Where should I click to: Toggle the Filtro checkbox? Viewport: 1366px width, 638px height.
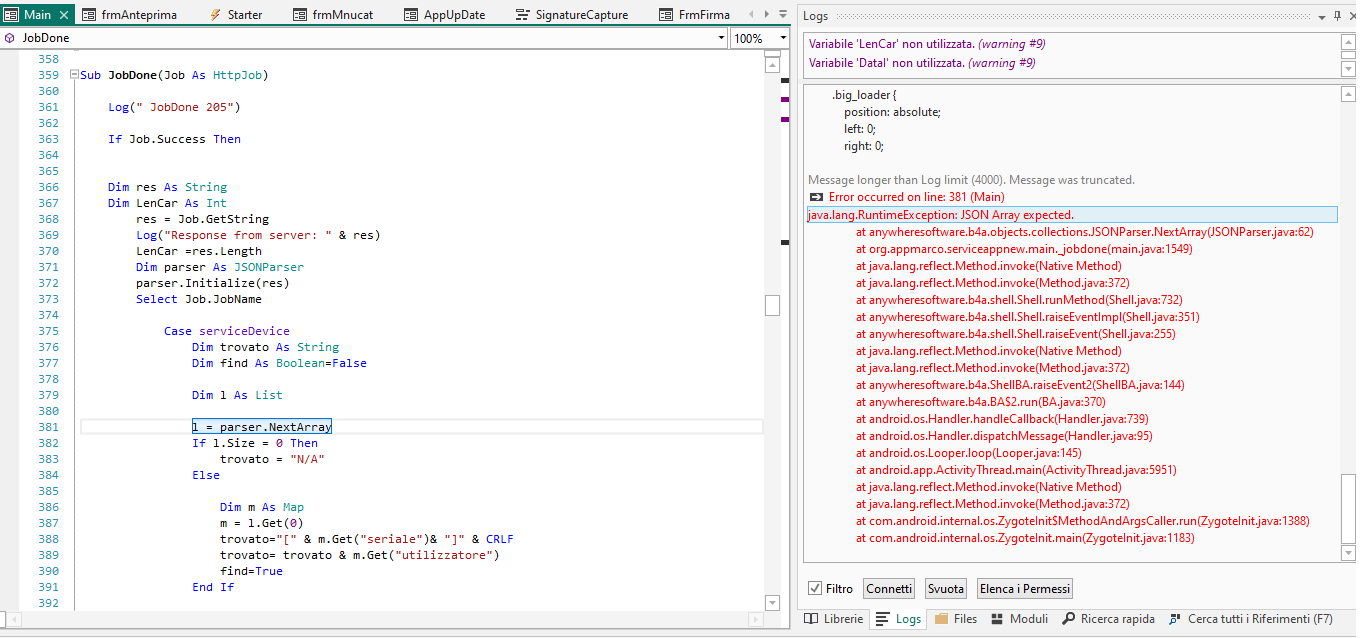pos(816,589)
